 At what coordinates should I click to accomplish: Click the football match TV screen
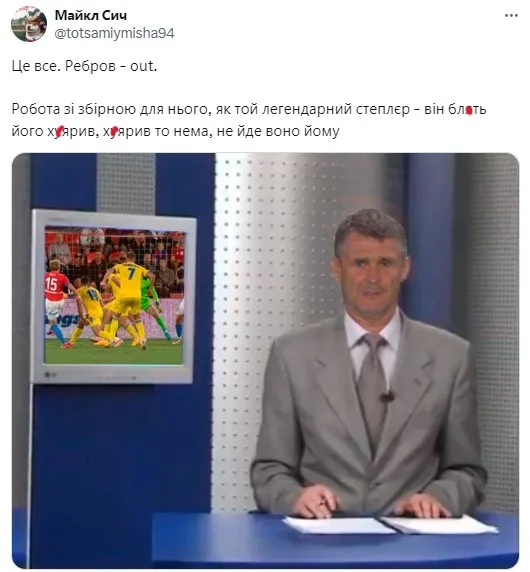point(114,297)
